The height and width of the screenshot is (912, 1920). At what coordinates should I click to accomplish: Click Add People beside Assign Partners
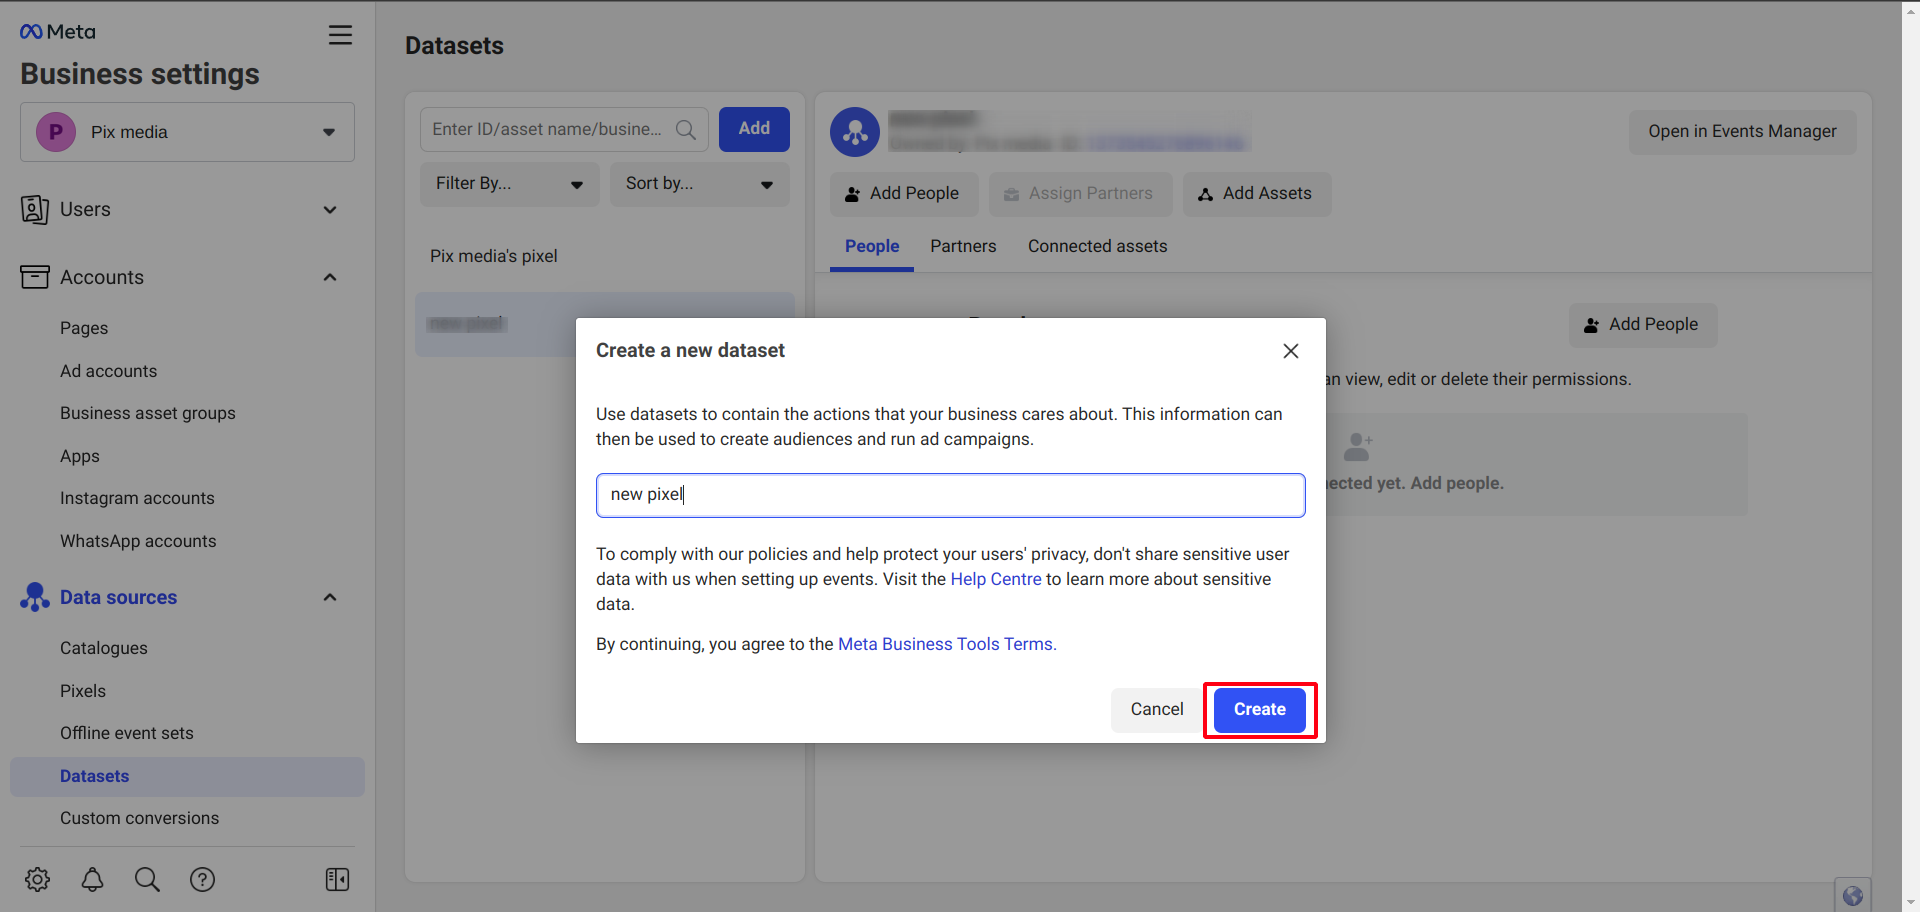tap(904, 194)
